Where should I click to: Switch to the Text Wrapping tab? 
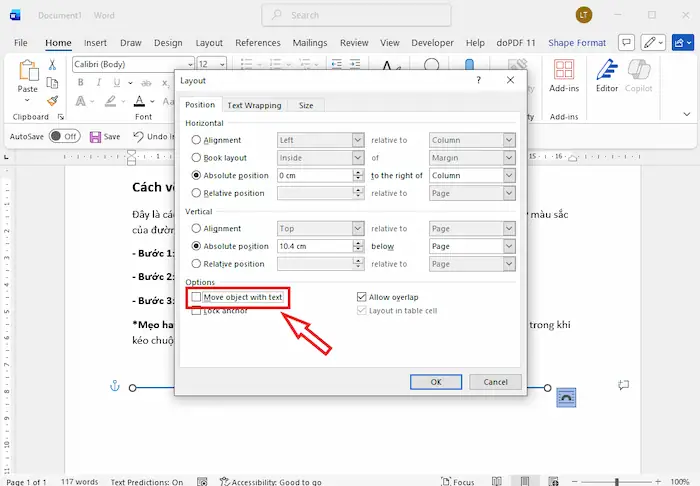254,105
